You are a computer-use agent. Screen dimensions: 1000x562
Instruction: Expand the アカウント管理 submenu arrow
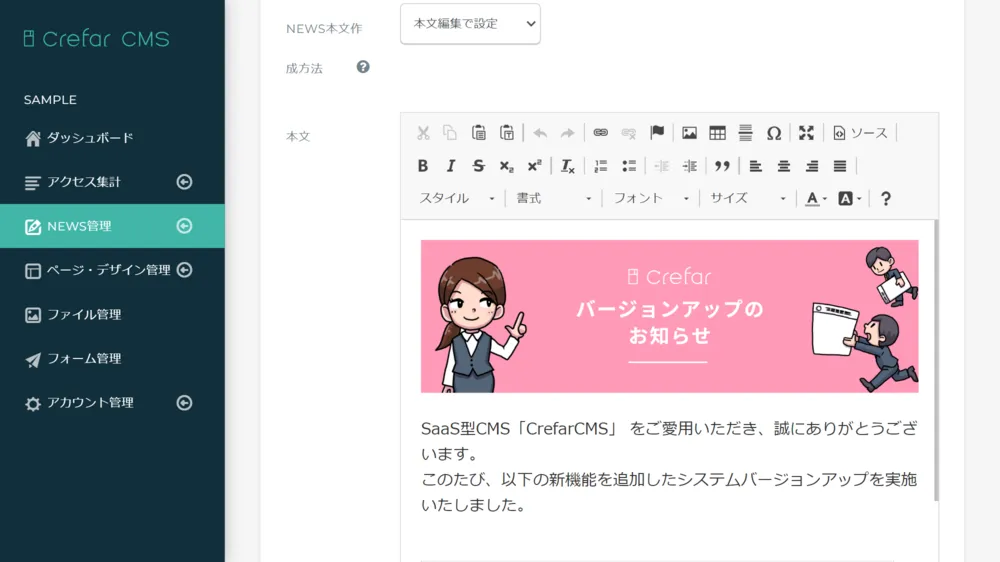point(184,403)
